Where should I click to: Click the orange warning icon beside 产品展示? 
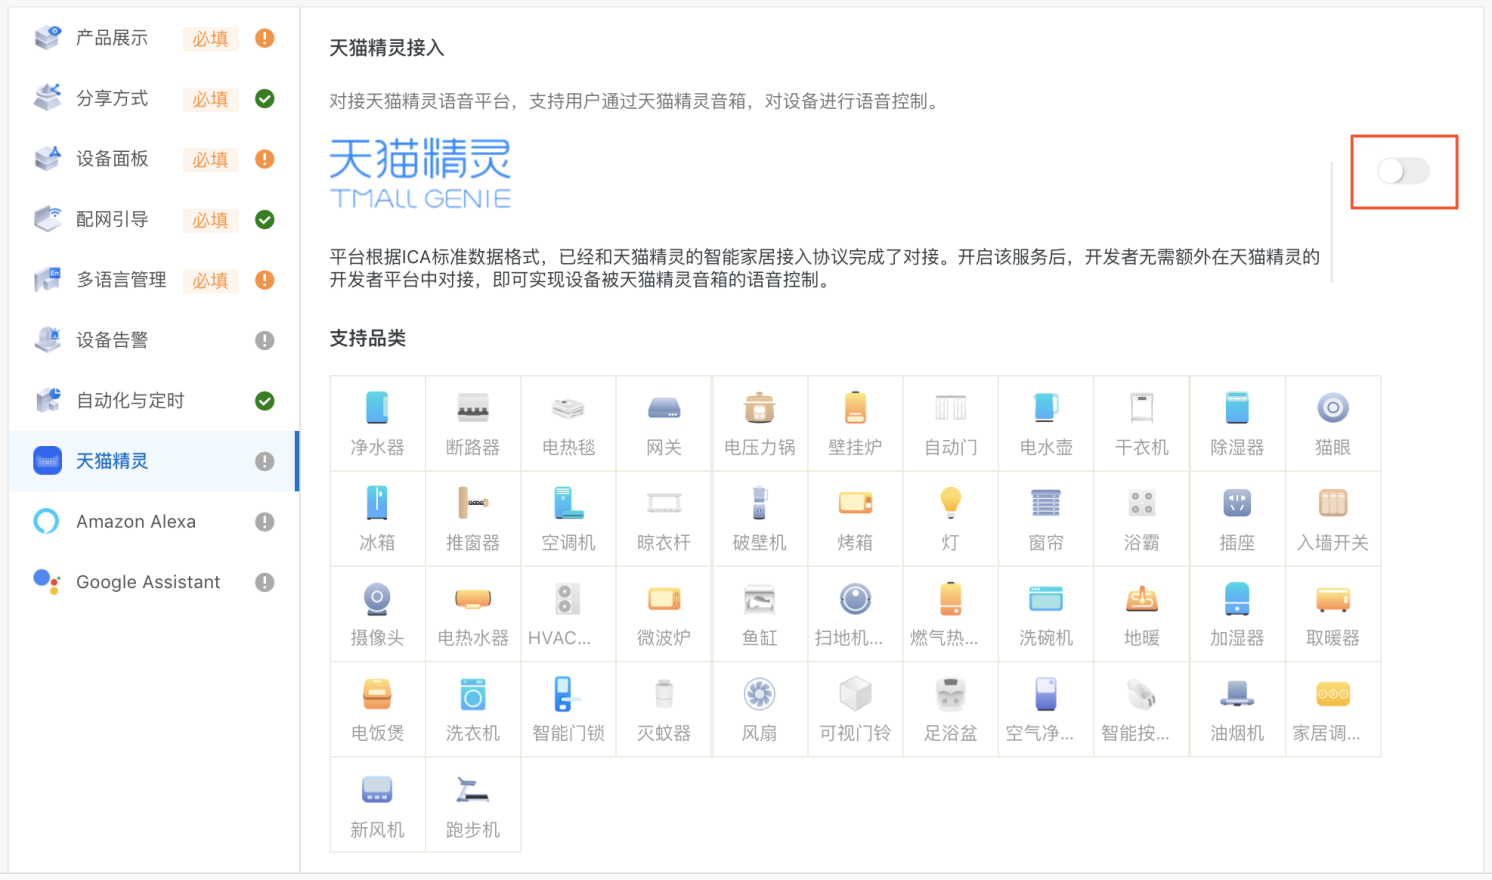coord(265,38)
